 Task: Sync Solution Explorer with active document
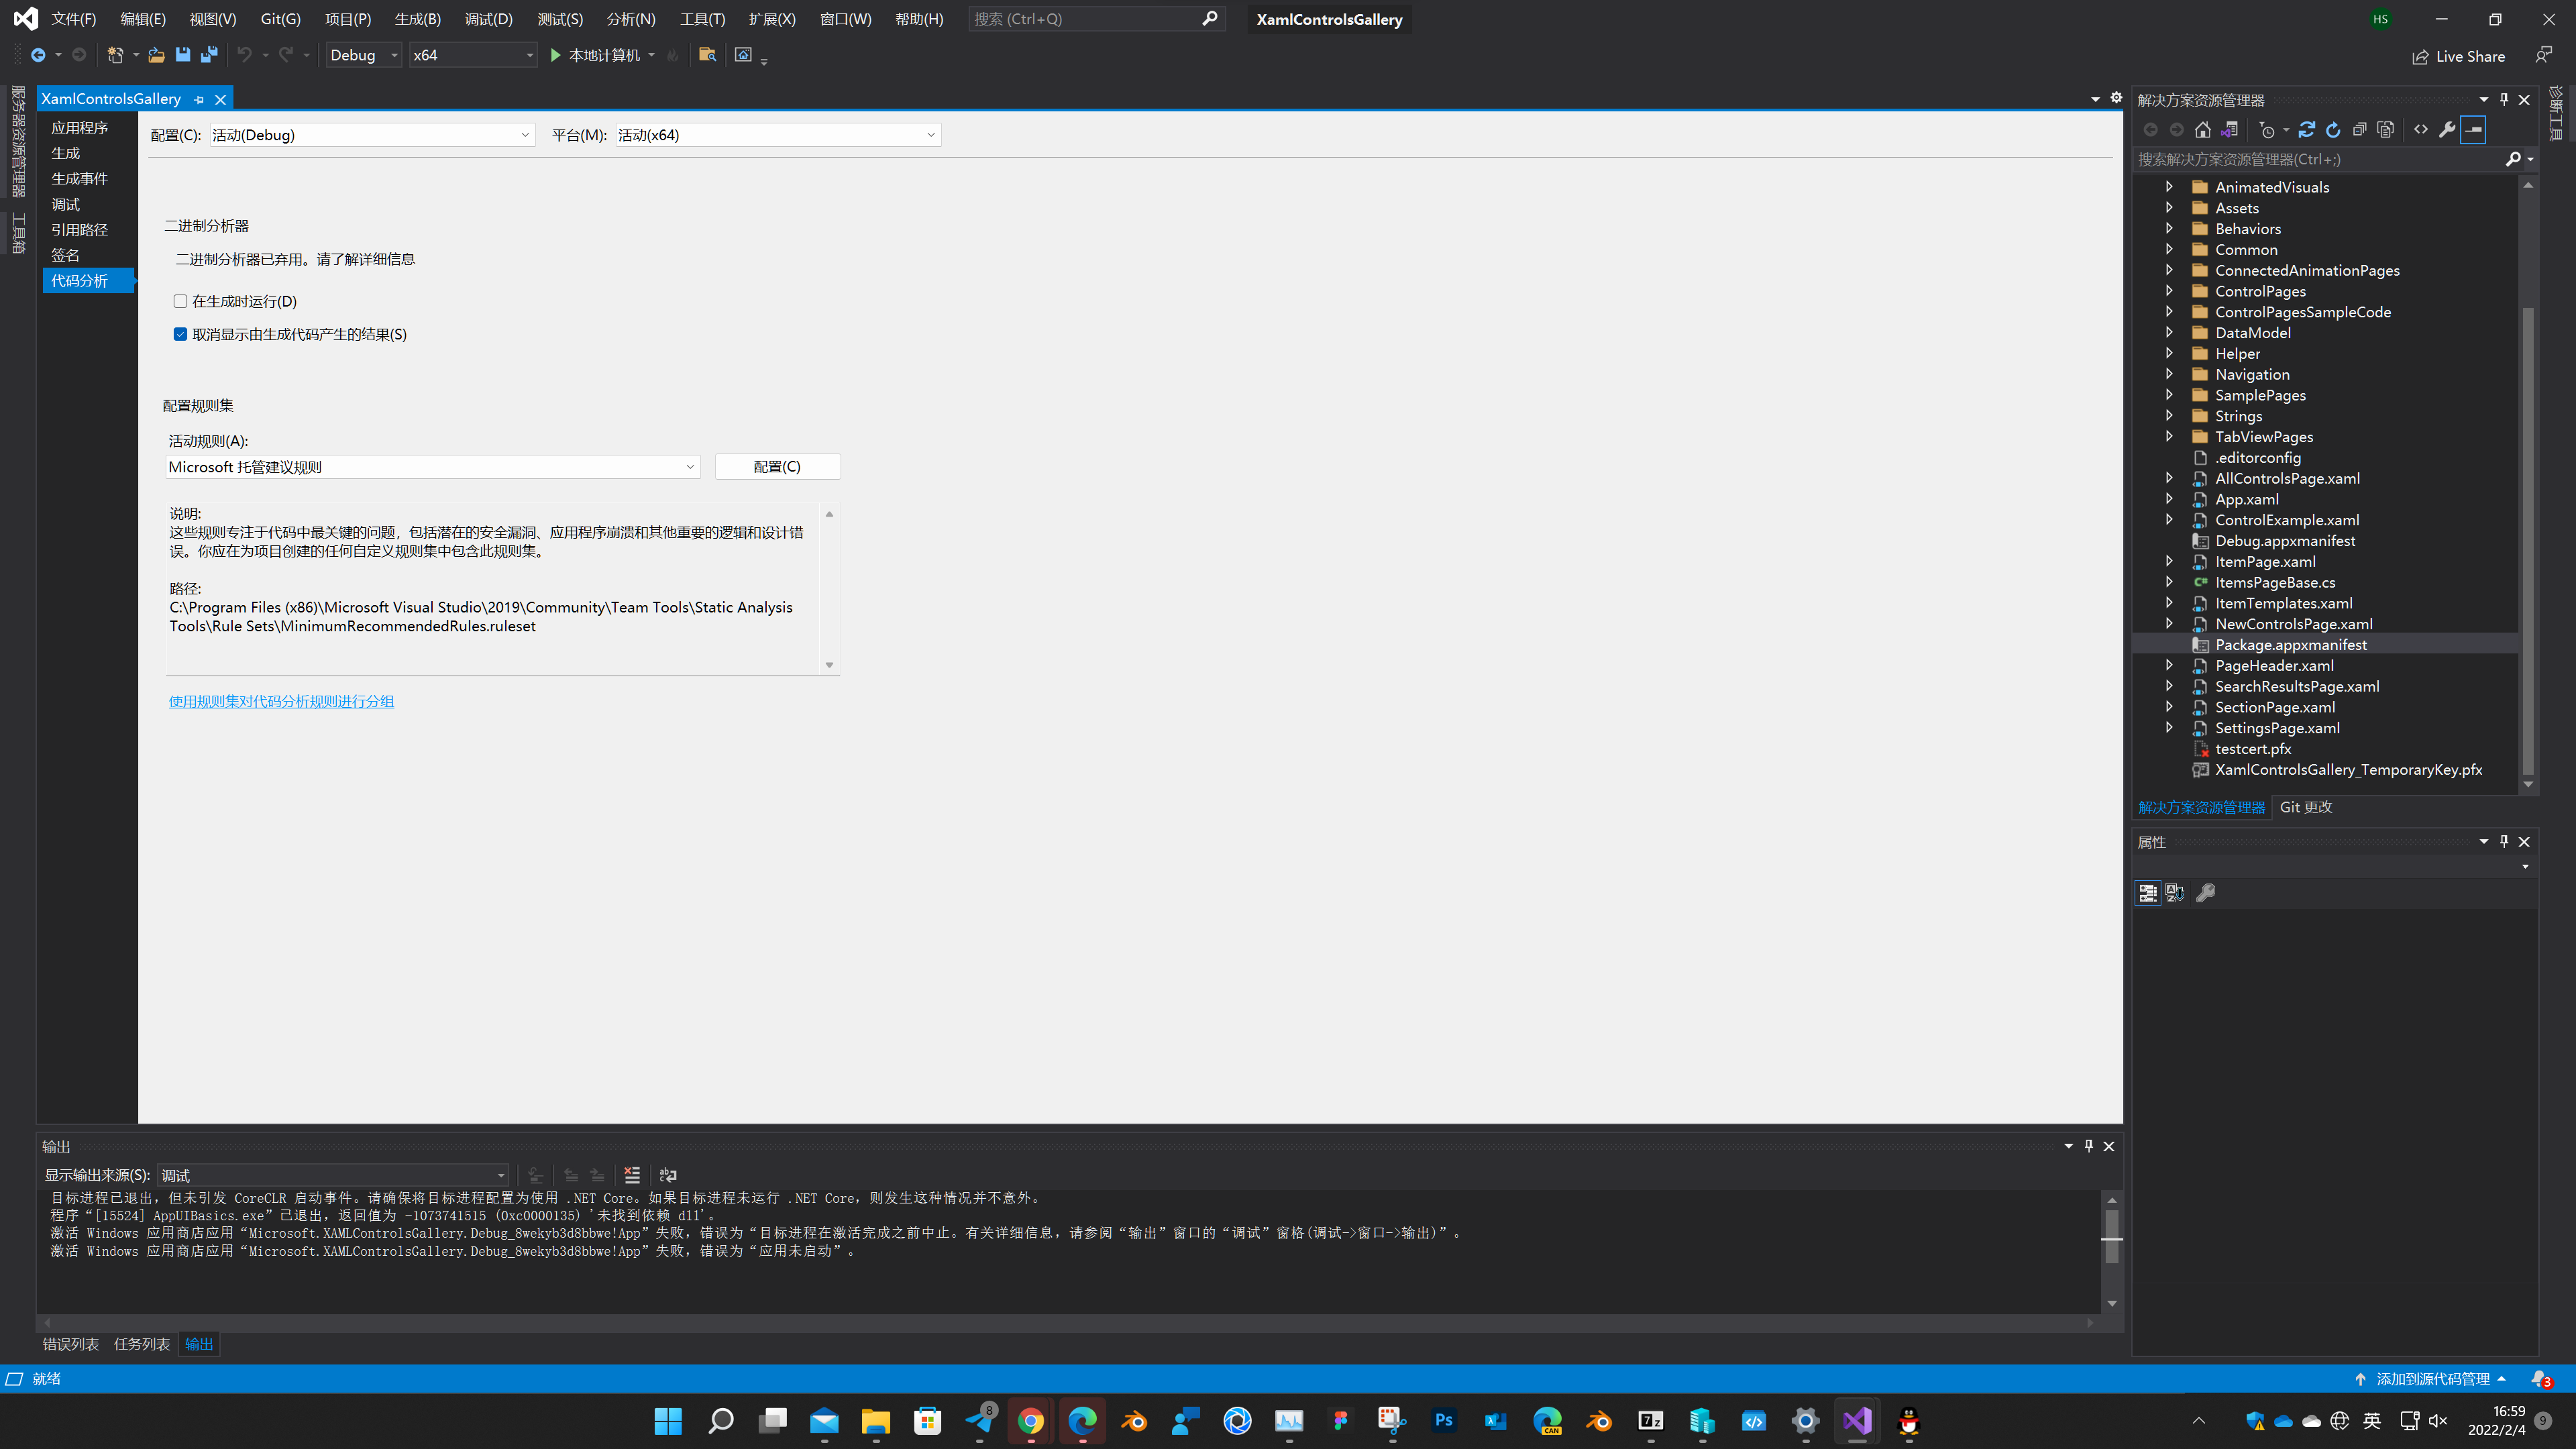(2229, 129)
